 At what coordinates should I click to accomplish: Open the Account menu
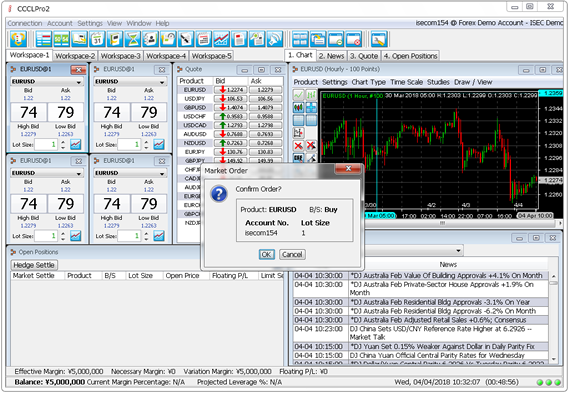pyautogui.click(x=60, y=23)
